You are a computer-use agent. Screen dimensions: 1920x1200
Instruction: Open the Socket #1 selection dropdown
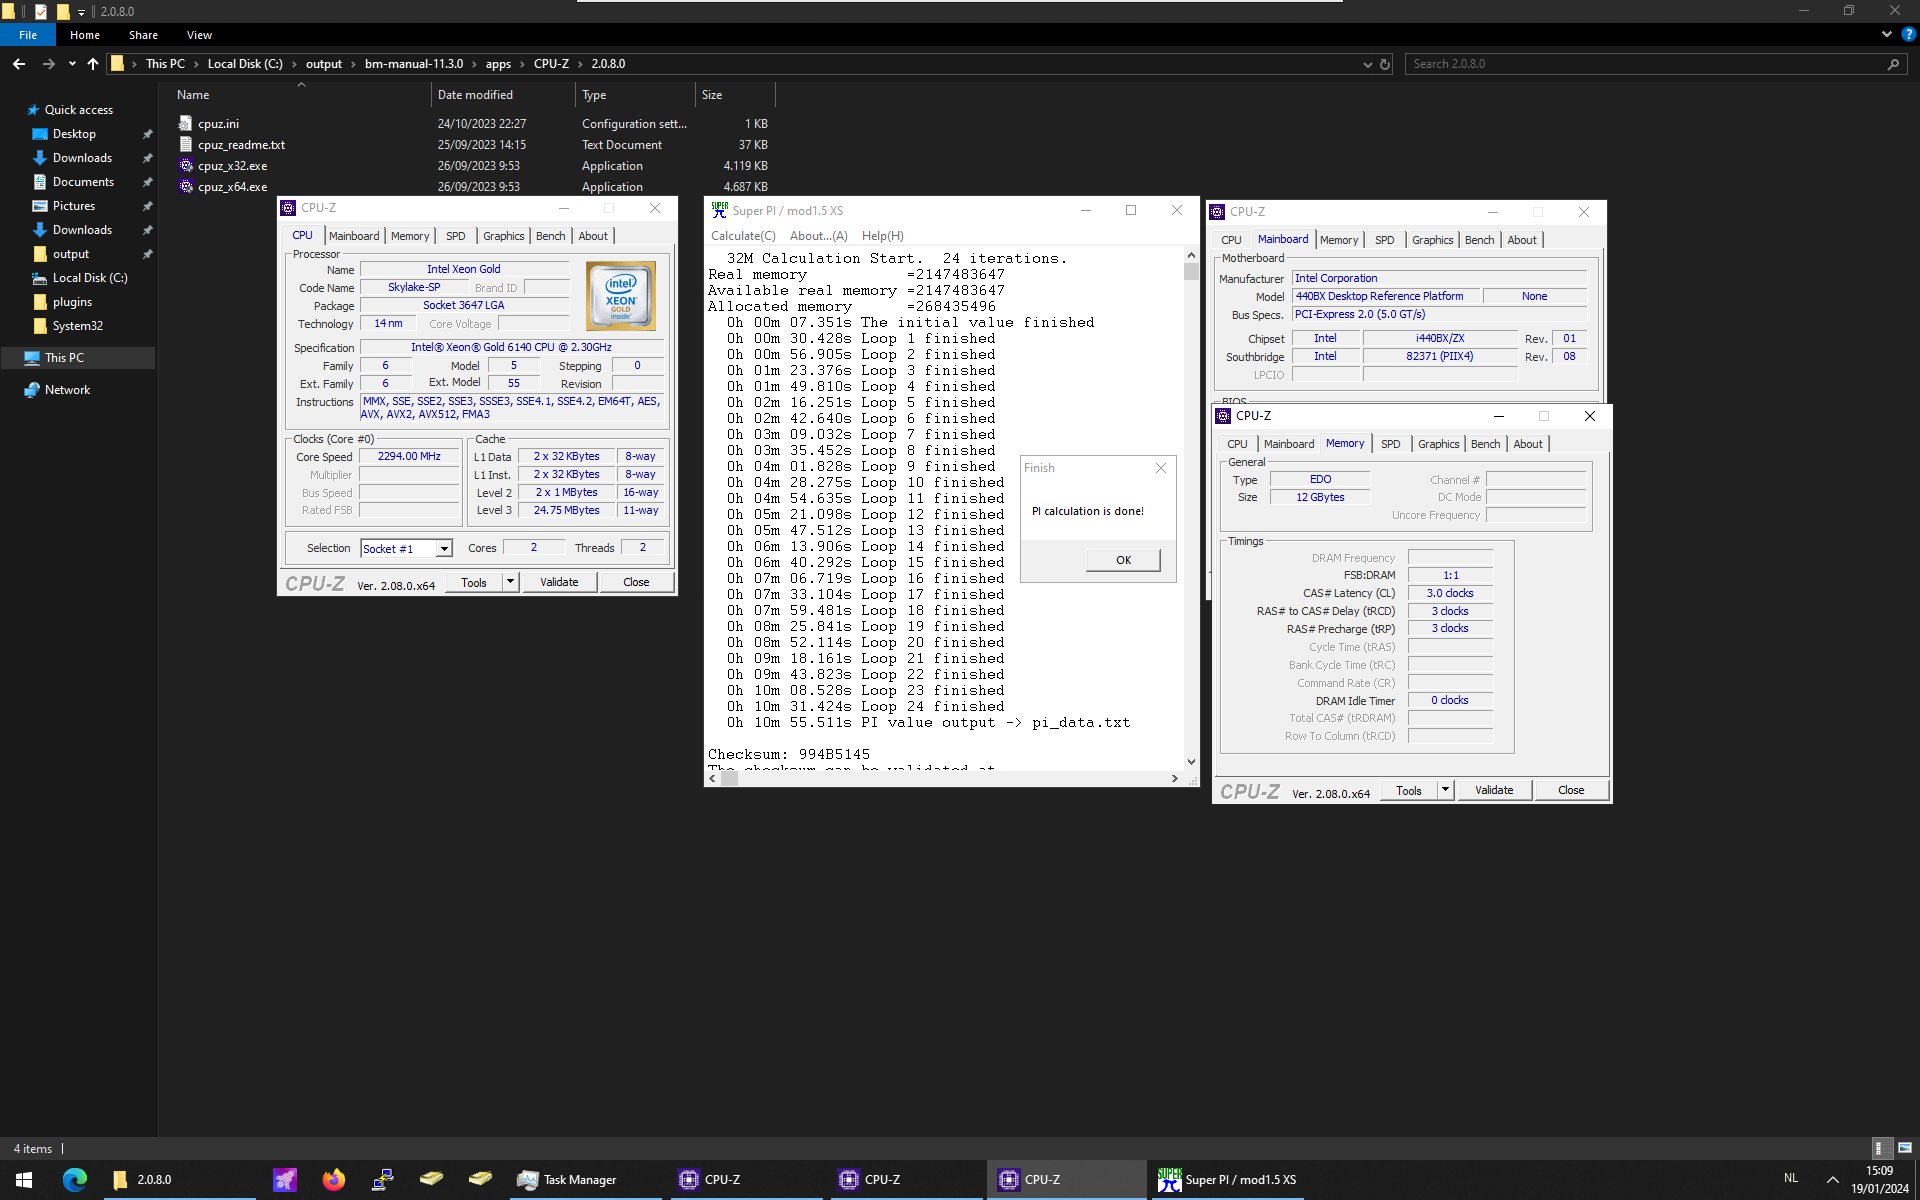click(444, 549)
